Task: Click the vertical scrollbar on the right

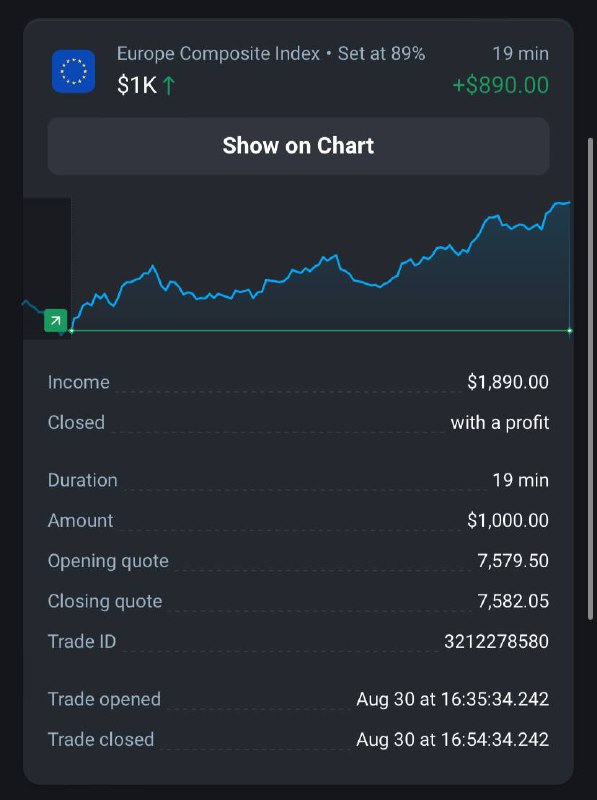Action: tap(591, 378)
